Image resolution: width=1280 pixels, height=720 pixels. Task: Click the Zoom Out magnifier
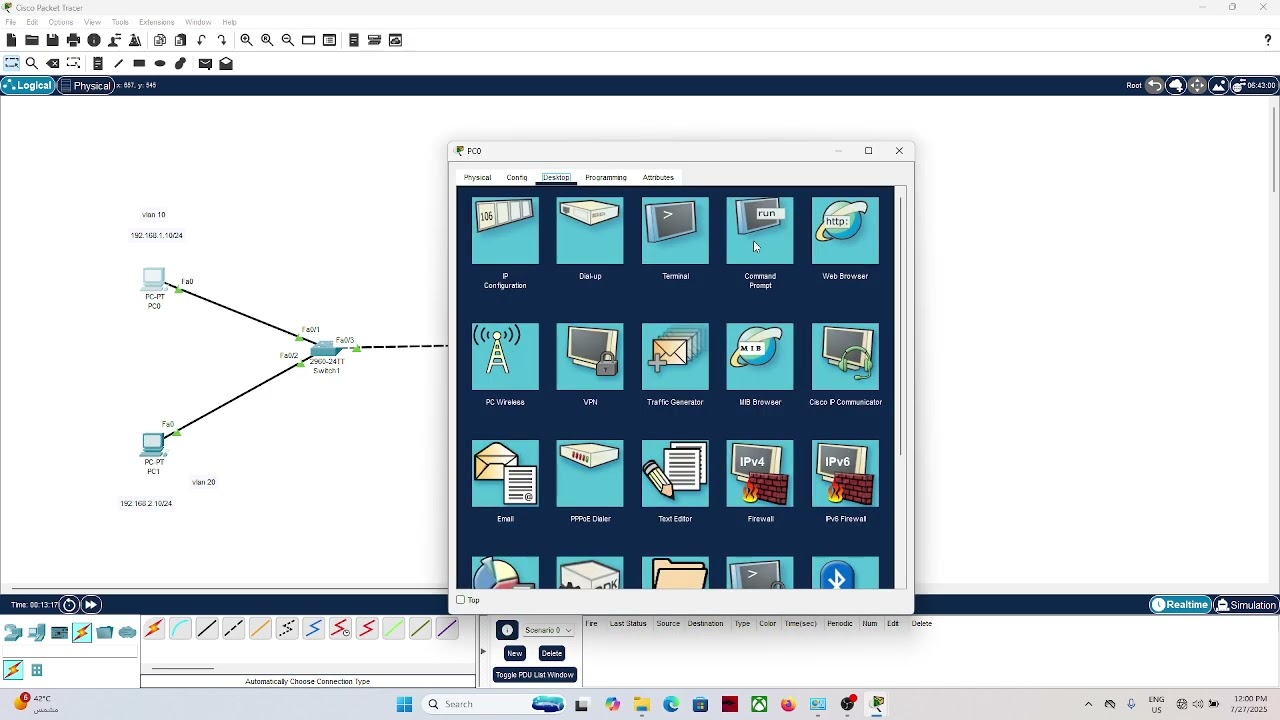(x=288, y=40)
